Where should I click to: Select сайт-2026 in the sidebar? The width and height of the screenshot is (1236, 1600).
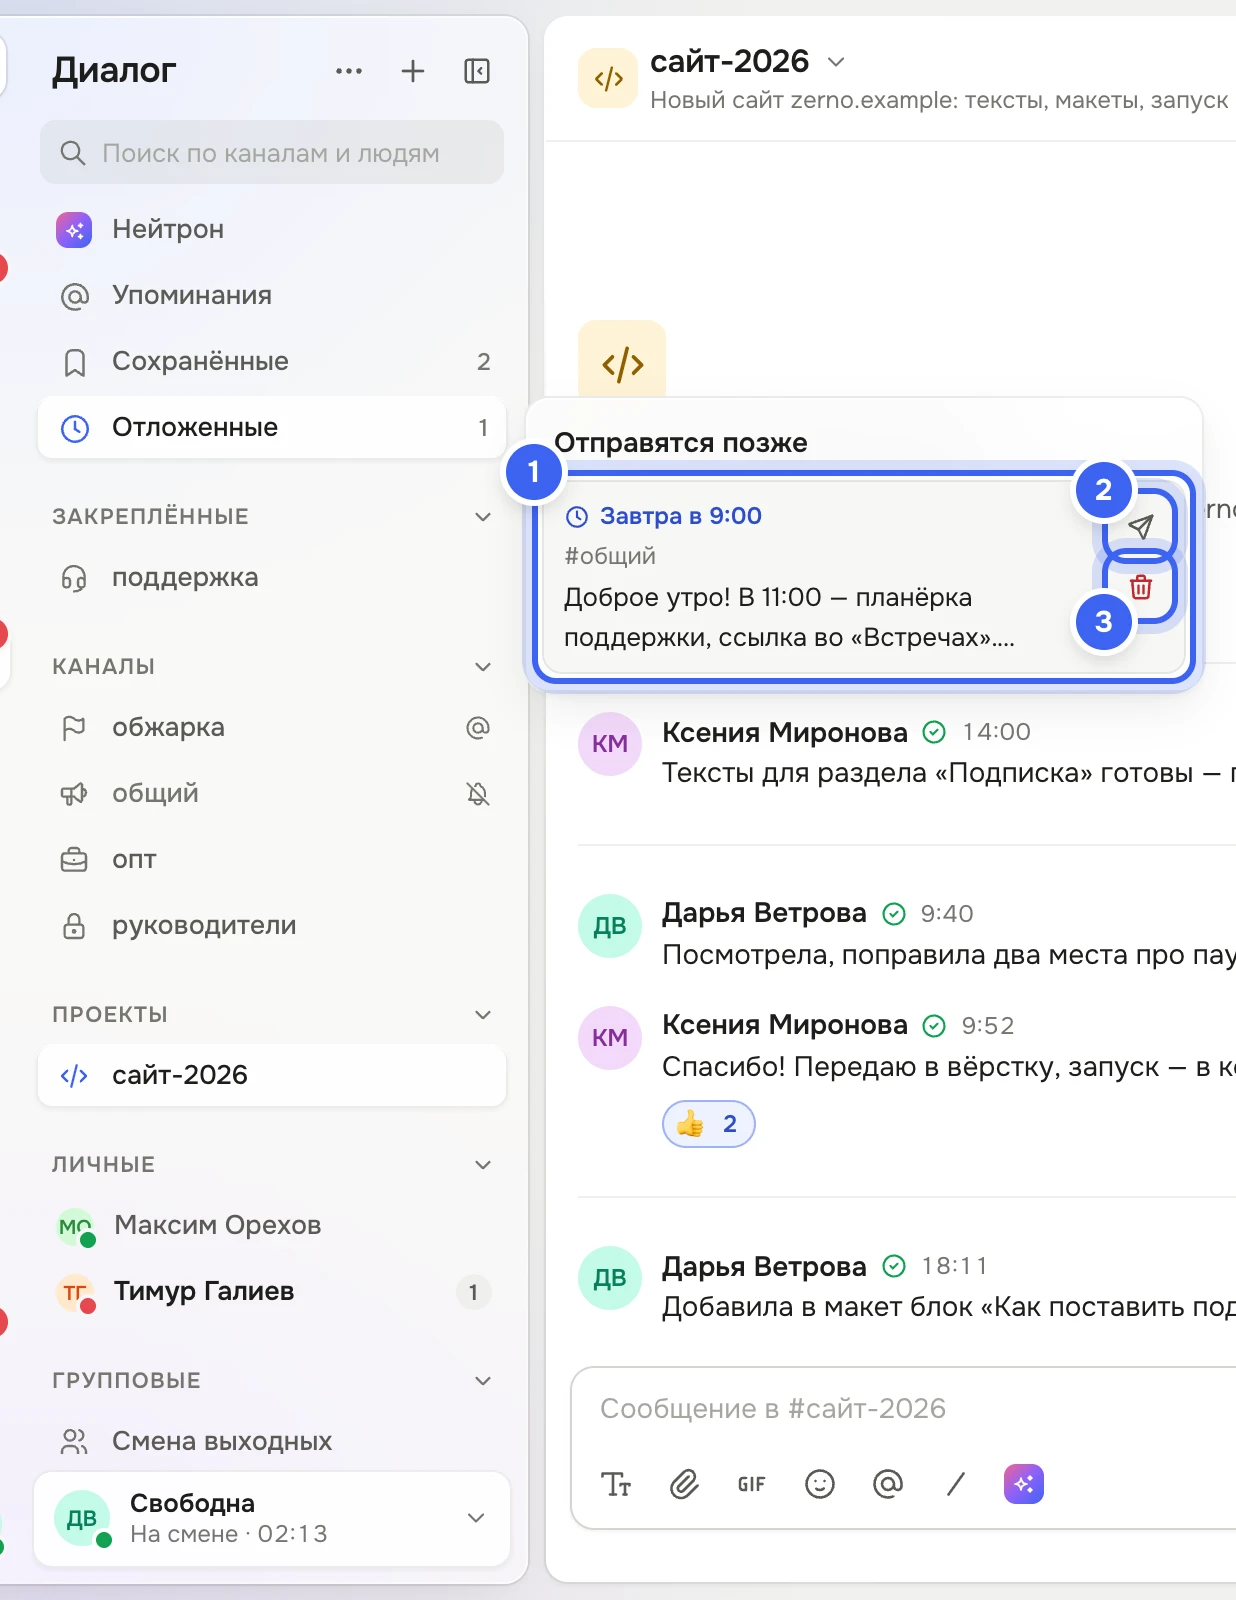click(272, 1075)
